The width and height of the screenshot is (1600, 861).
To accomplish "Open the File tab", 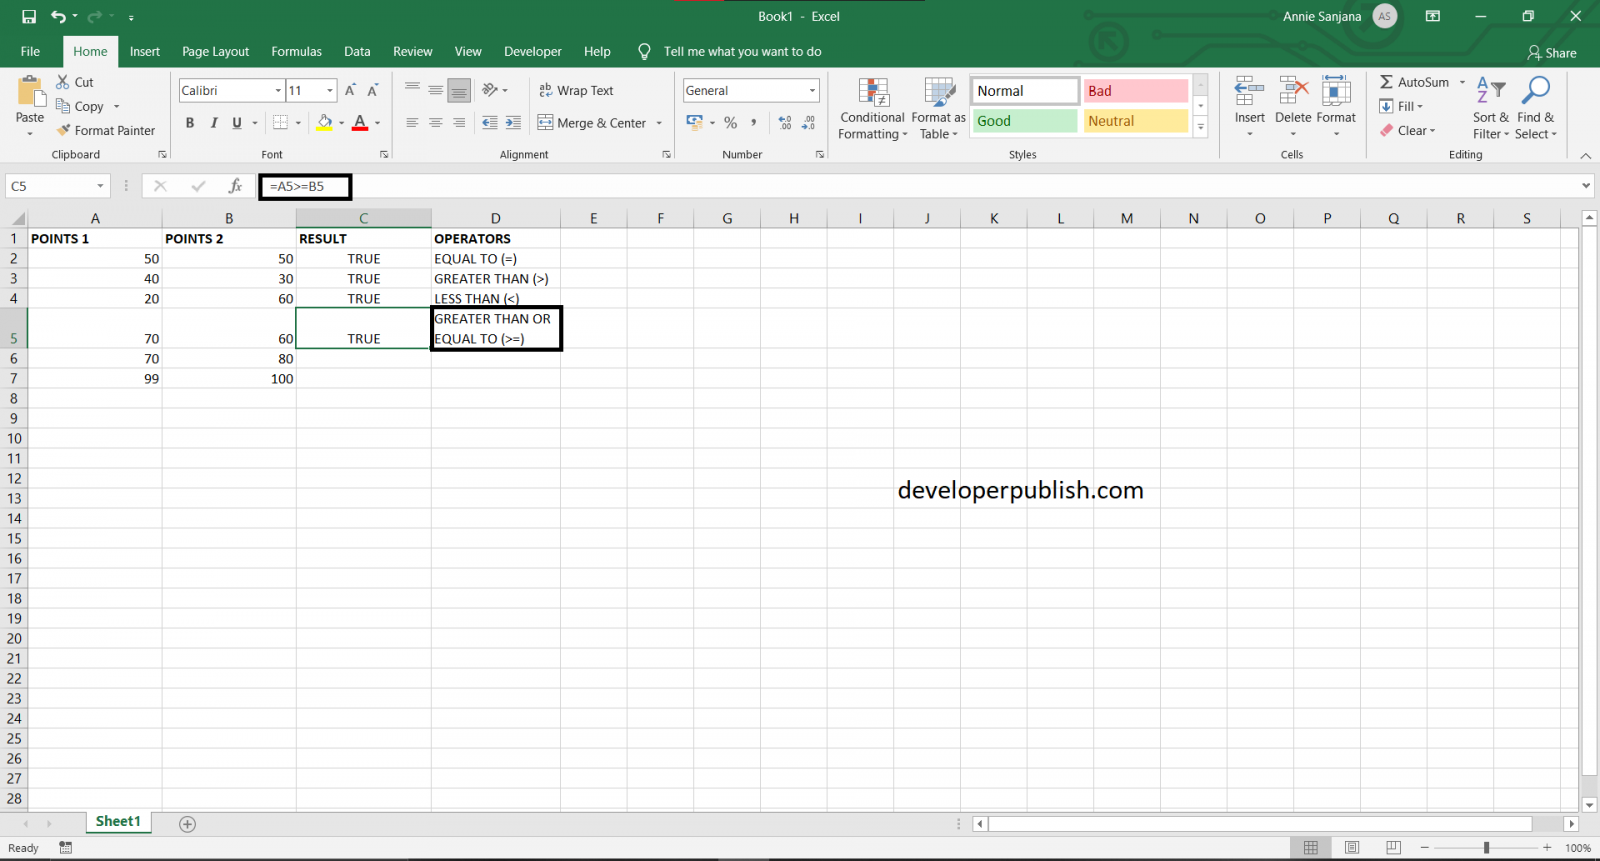I will [x=30, y=51].
